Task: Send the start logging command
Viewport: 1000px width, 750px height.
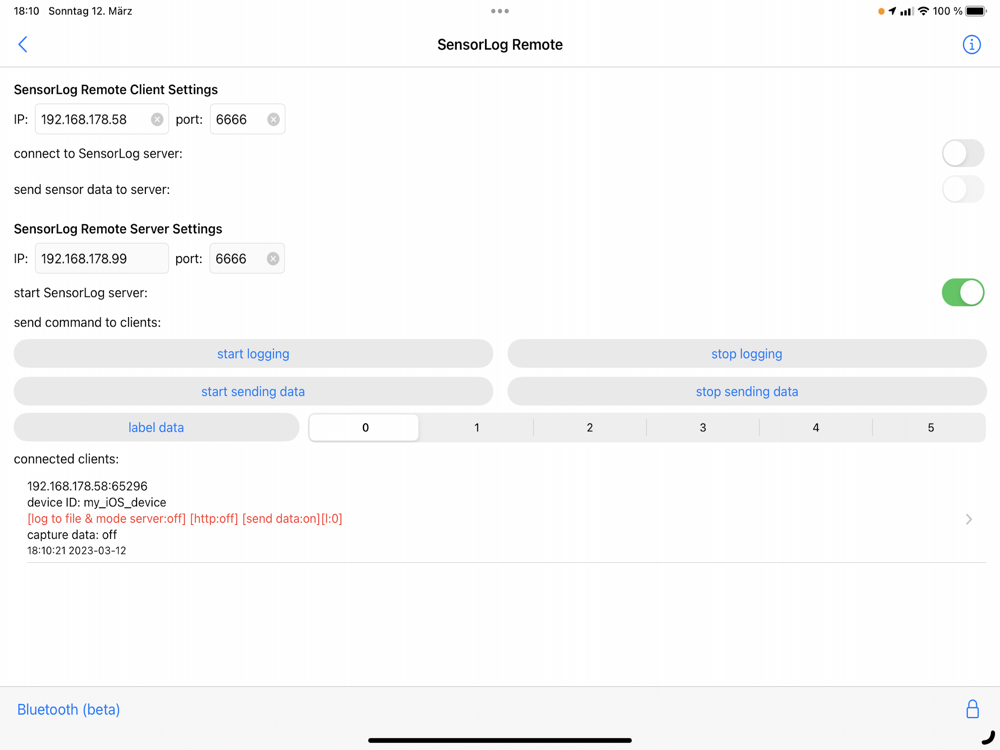Action: click(x=253, y=353)
